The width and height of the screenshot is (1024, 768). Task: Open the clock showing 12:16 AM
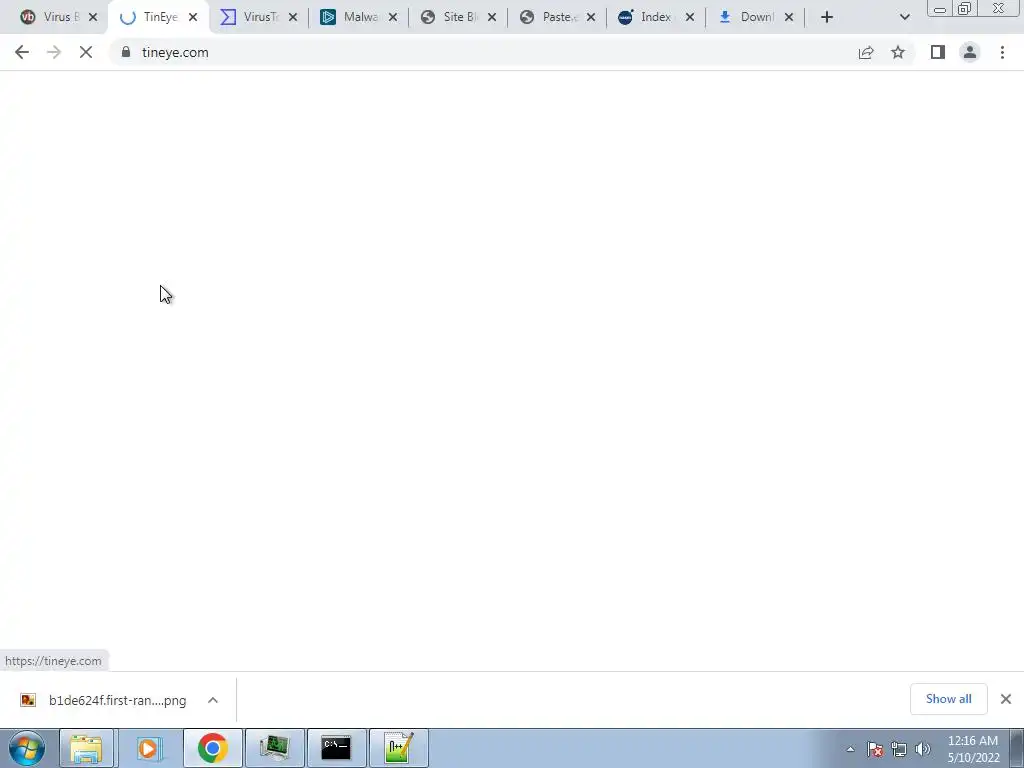[x=973, y=749]
